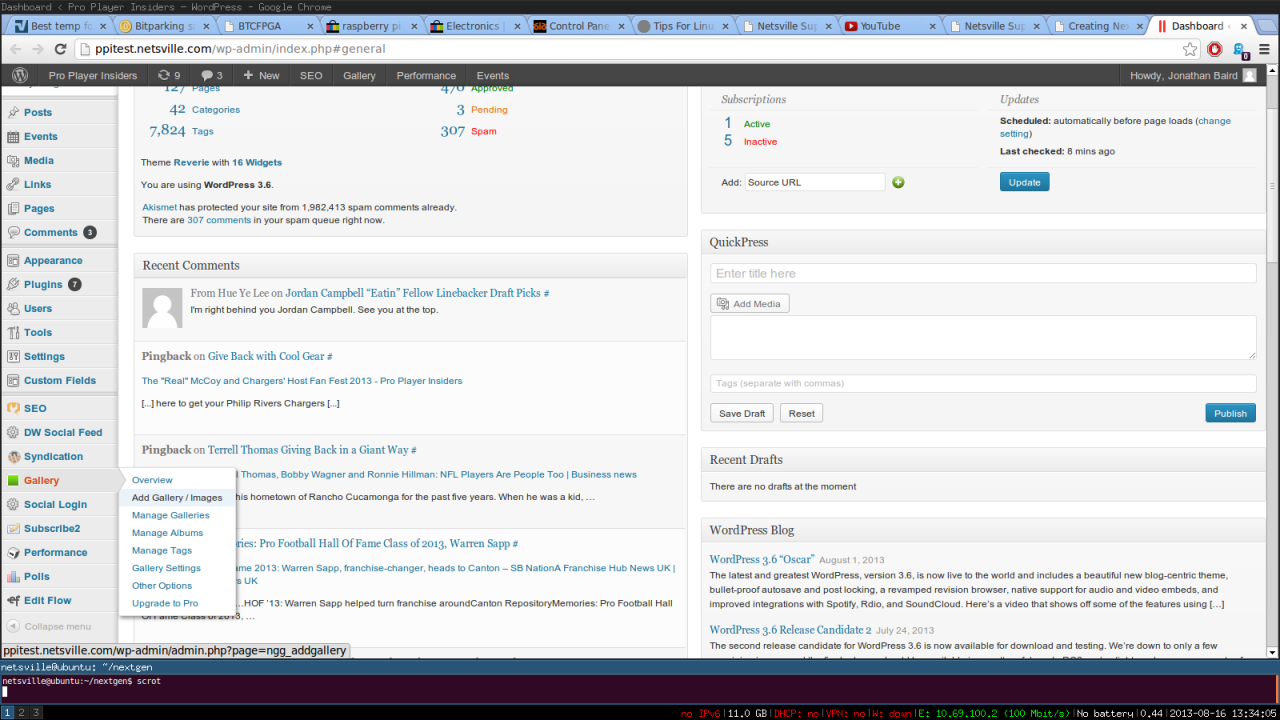Screen dimensions: 1280x720
Task: Click the Links chain icon in sidebar
Action: (x=13, y=184)
